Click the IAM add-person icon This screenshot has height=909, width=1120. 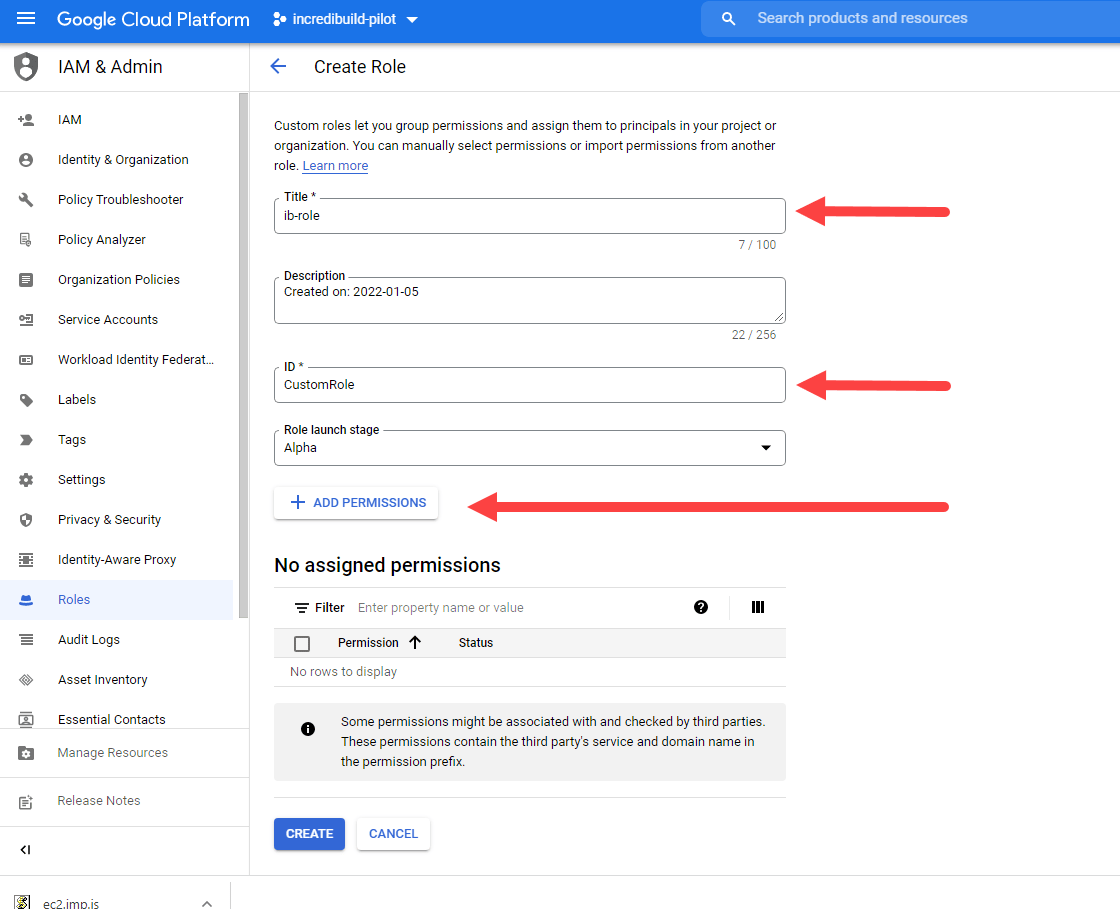tap(26, 120)
